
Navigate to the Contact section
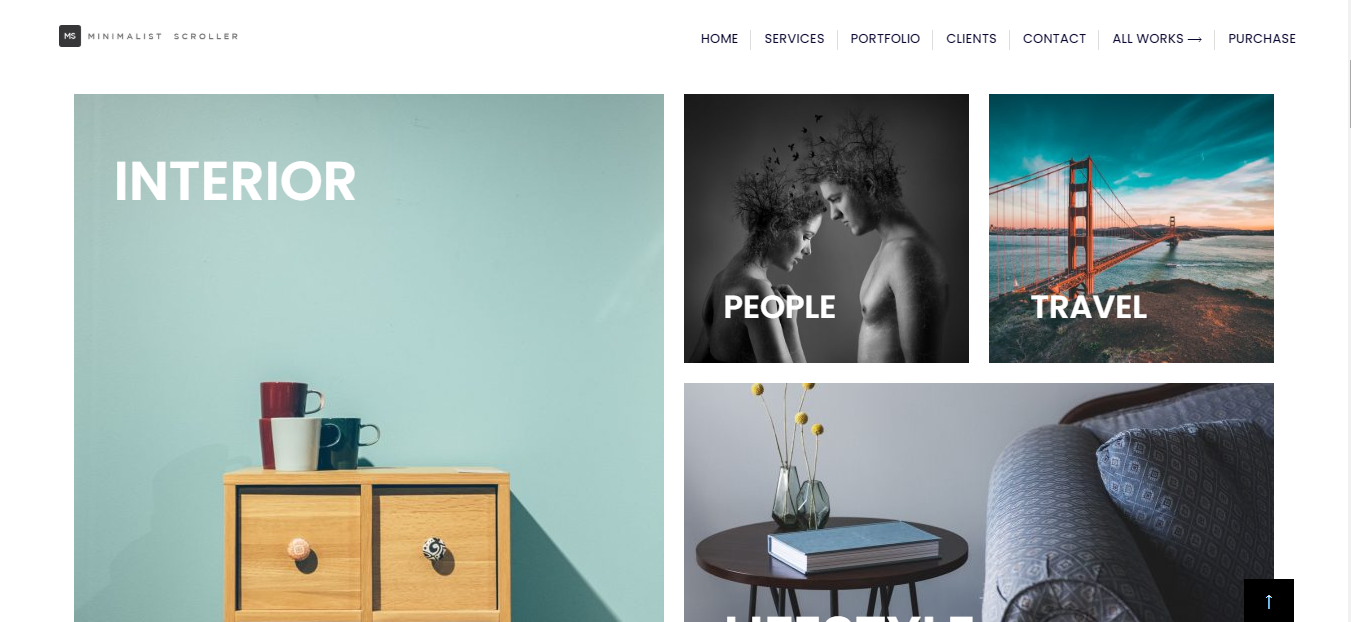tap(1054, 39)
